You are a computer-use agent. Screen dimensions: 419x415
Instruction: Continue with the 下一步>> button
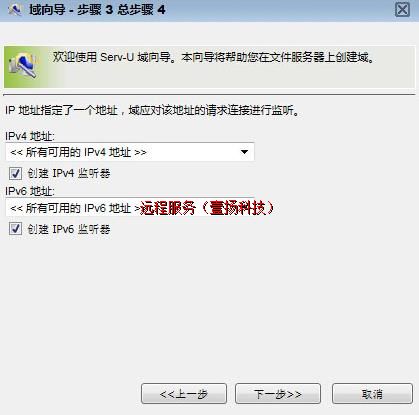278,394
